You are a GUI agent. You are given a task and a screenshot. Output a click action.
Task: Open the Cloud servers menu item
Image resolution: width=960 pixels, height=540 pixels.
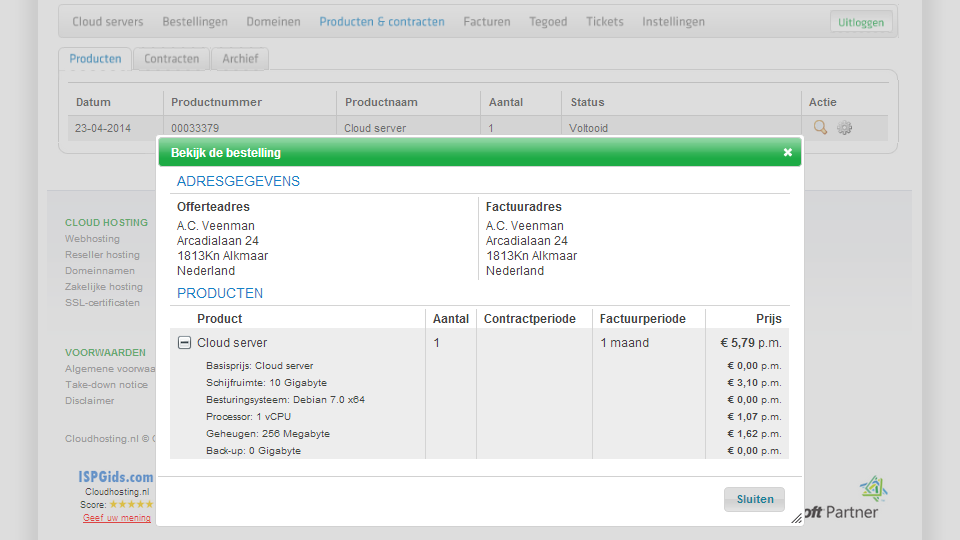(x=108, y=22)
